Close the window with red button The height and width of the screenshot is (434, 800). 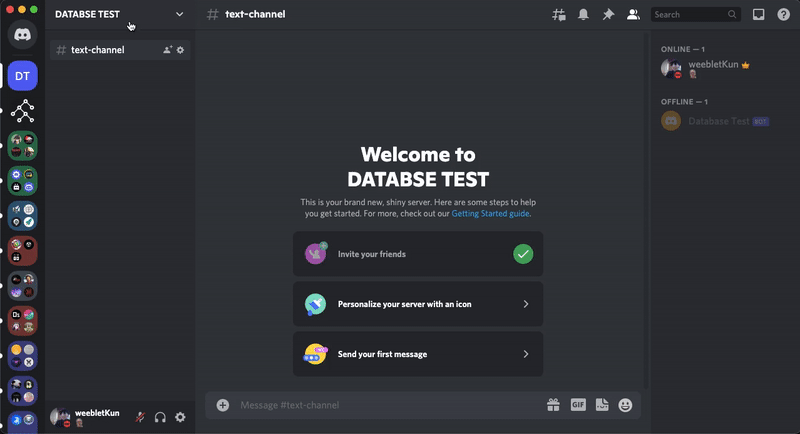[x=10, y=9]
